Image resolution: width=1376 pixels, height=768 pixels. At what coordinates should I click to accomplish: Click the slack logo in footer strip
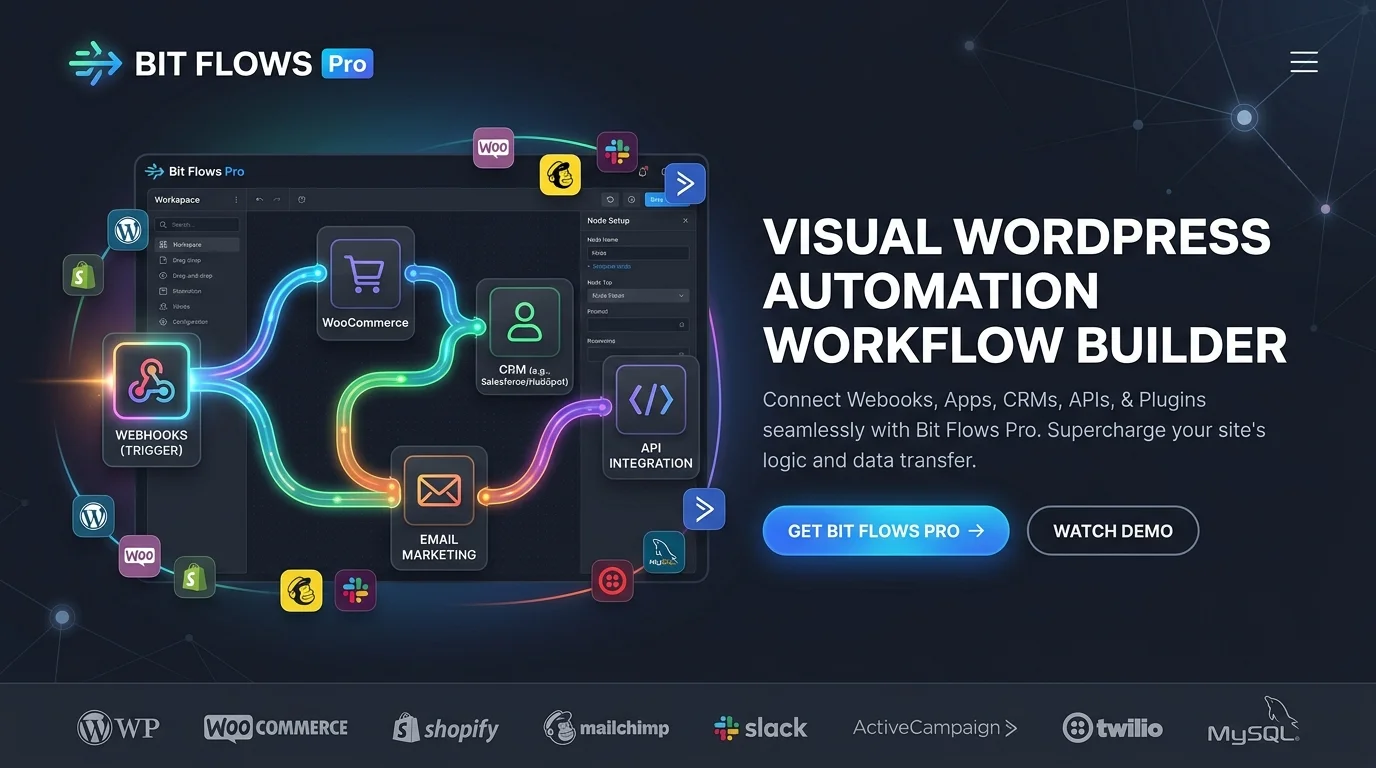[761, 728]
